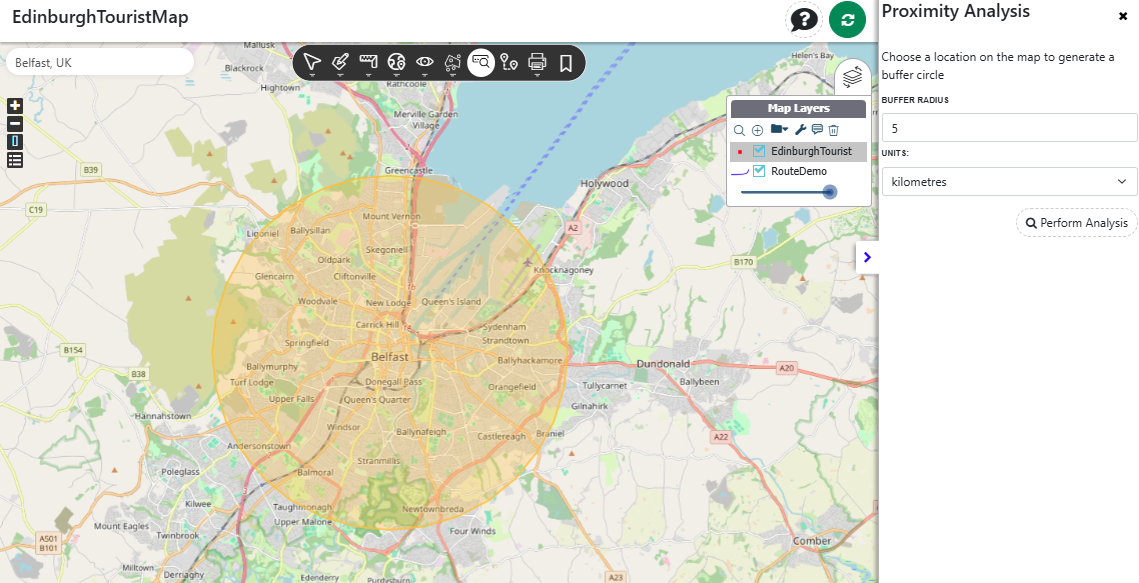Open the folder dropdown in Map Layers
The height and width of the screenshot is (583, 1139).
click(x=779, y=129)
